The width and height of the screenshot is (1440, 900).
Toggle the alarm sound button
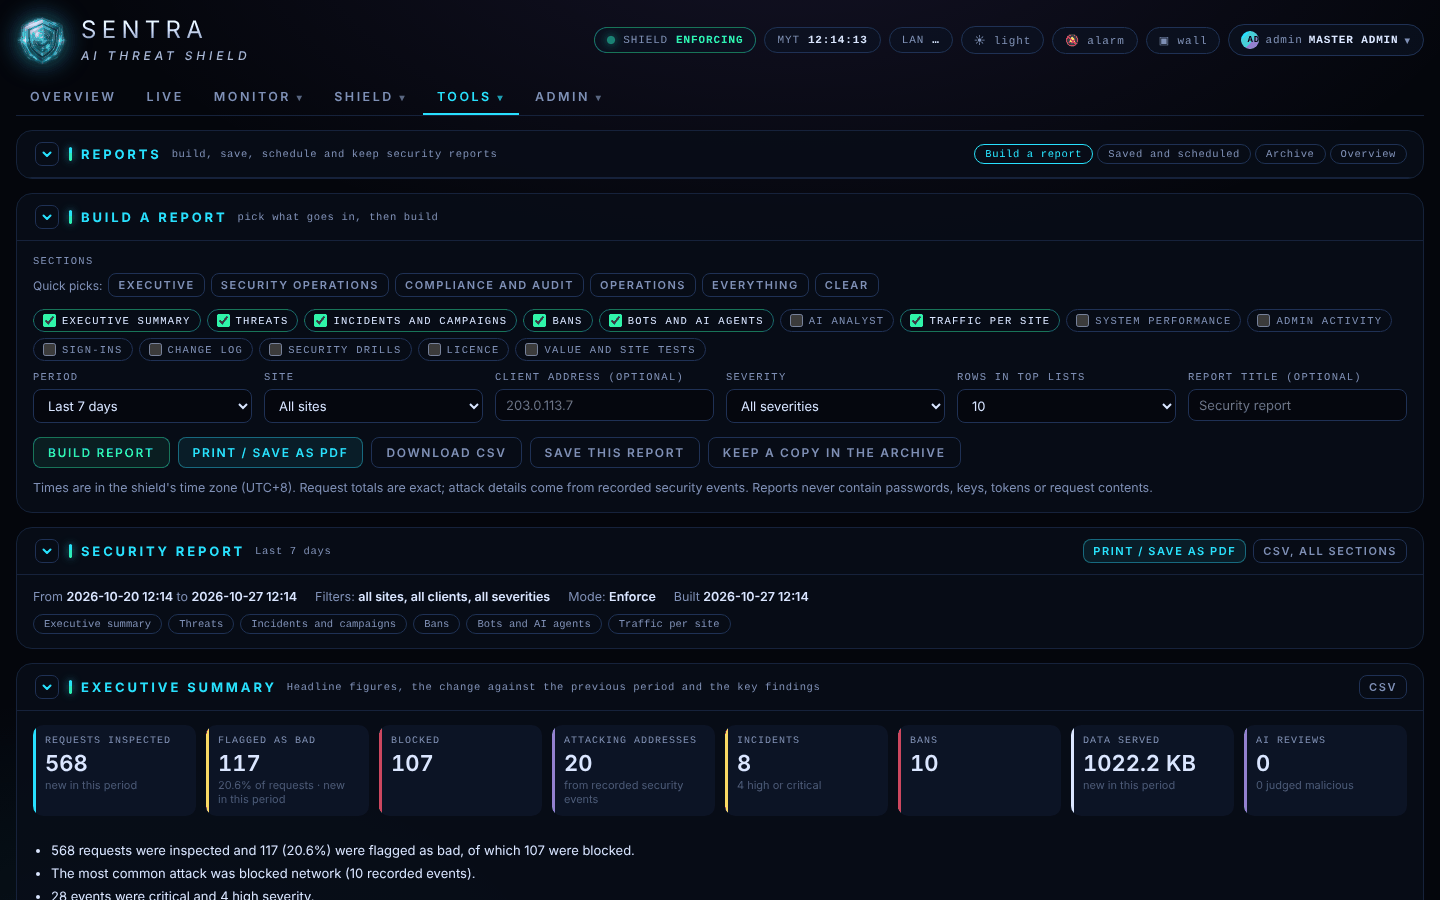[x=1094, y=40]
